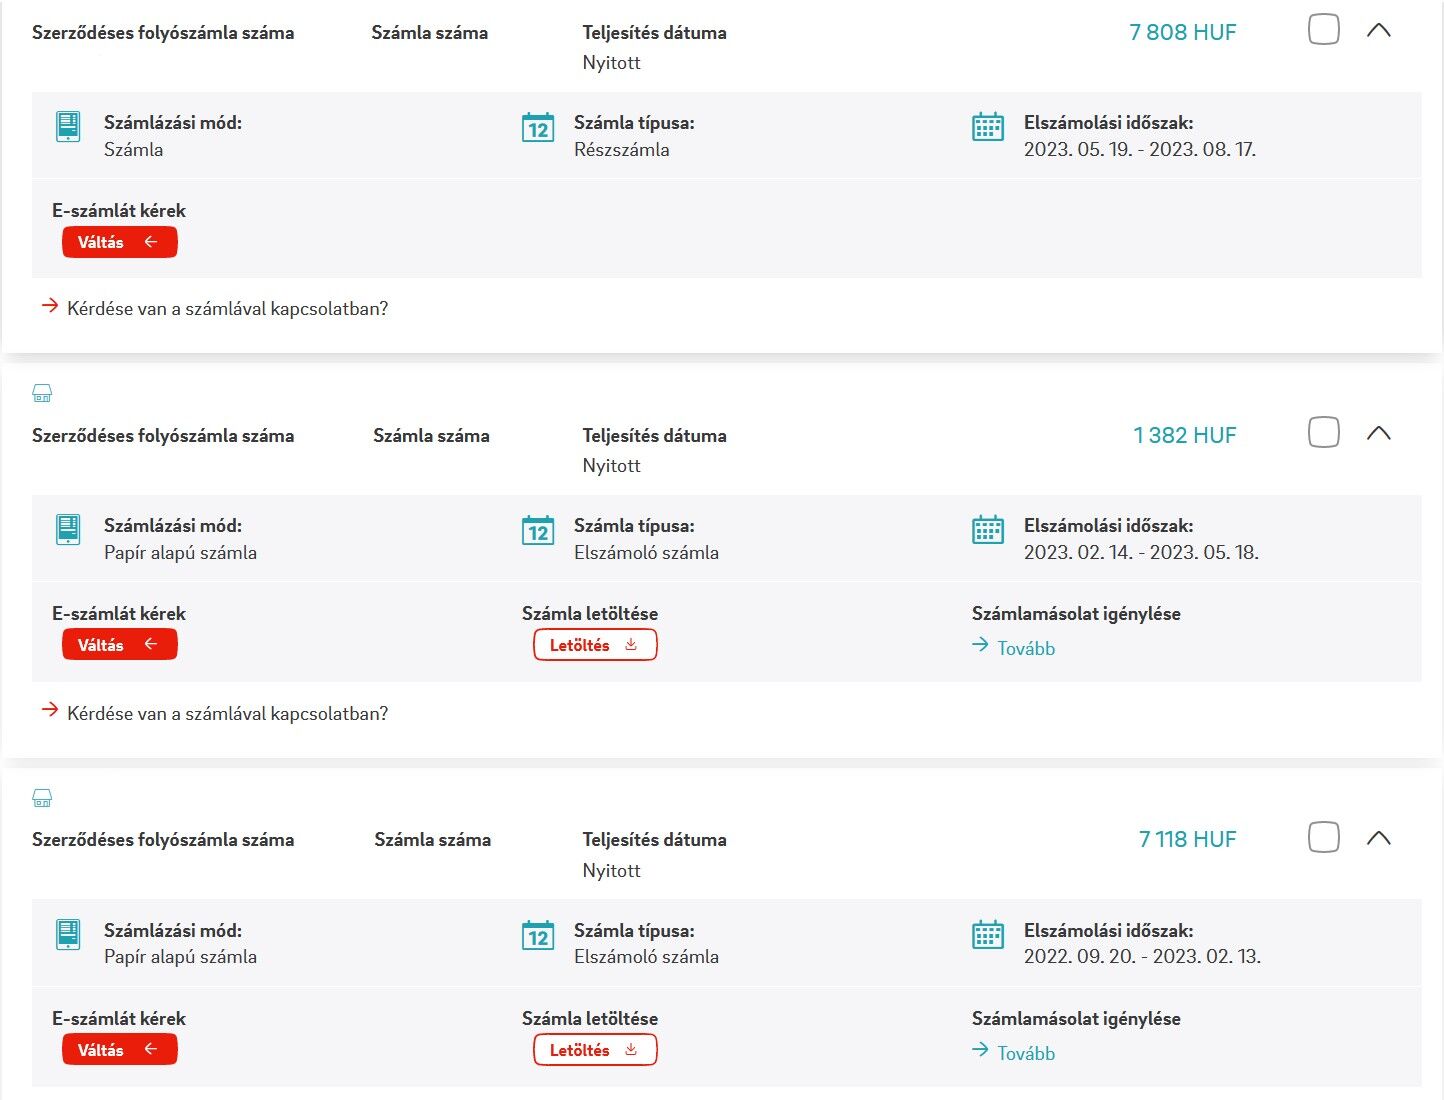Click the house icon above the 7 118 HUF invoice
1444x1100 pixels.
point(42,797)
